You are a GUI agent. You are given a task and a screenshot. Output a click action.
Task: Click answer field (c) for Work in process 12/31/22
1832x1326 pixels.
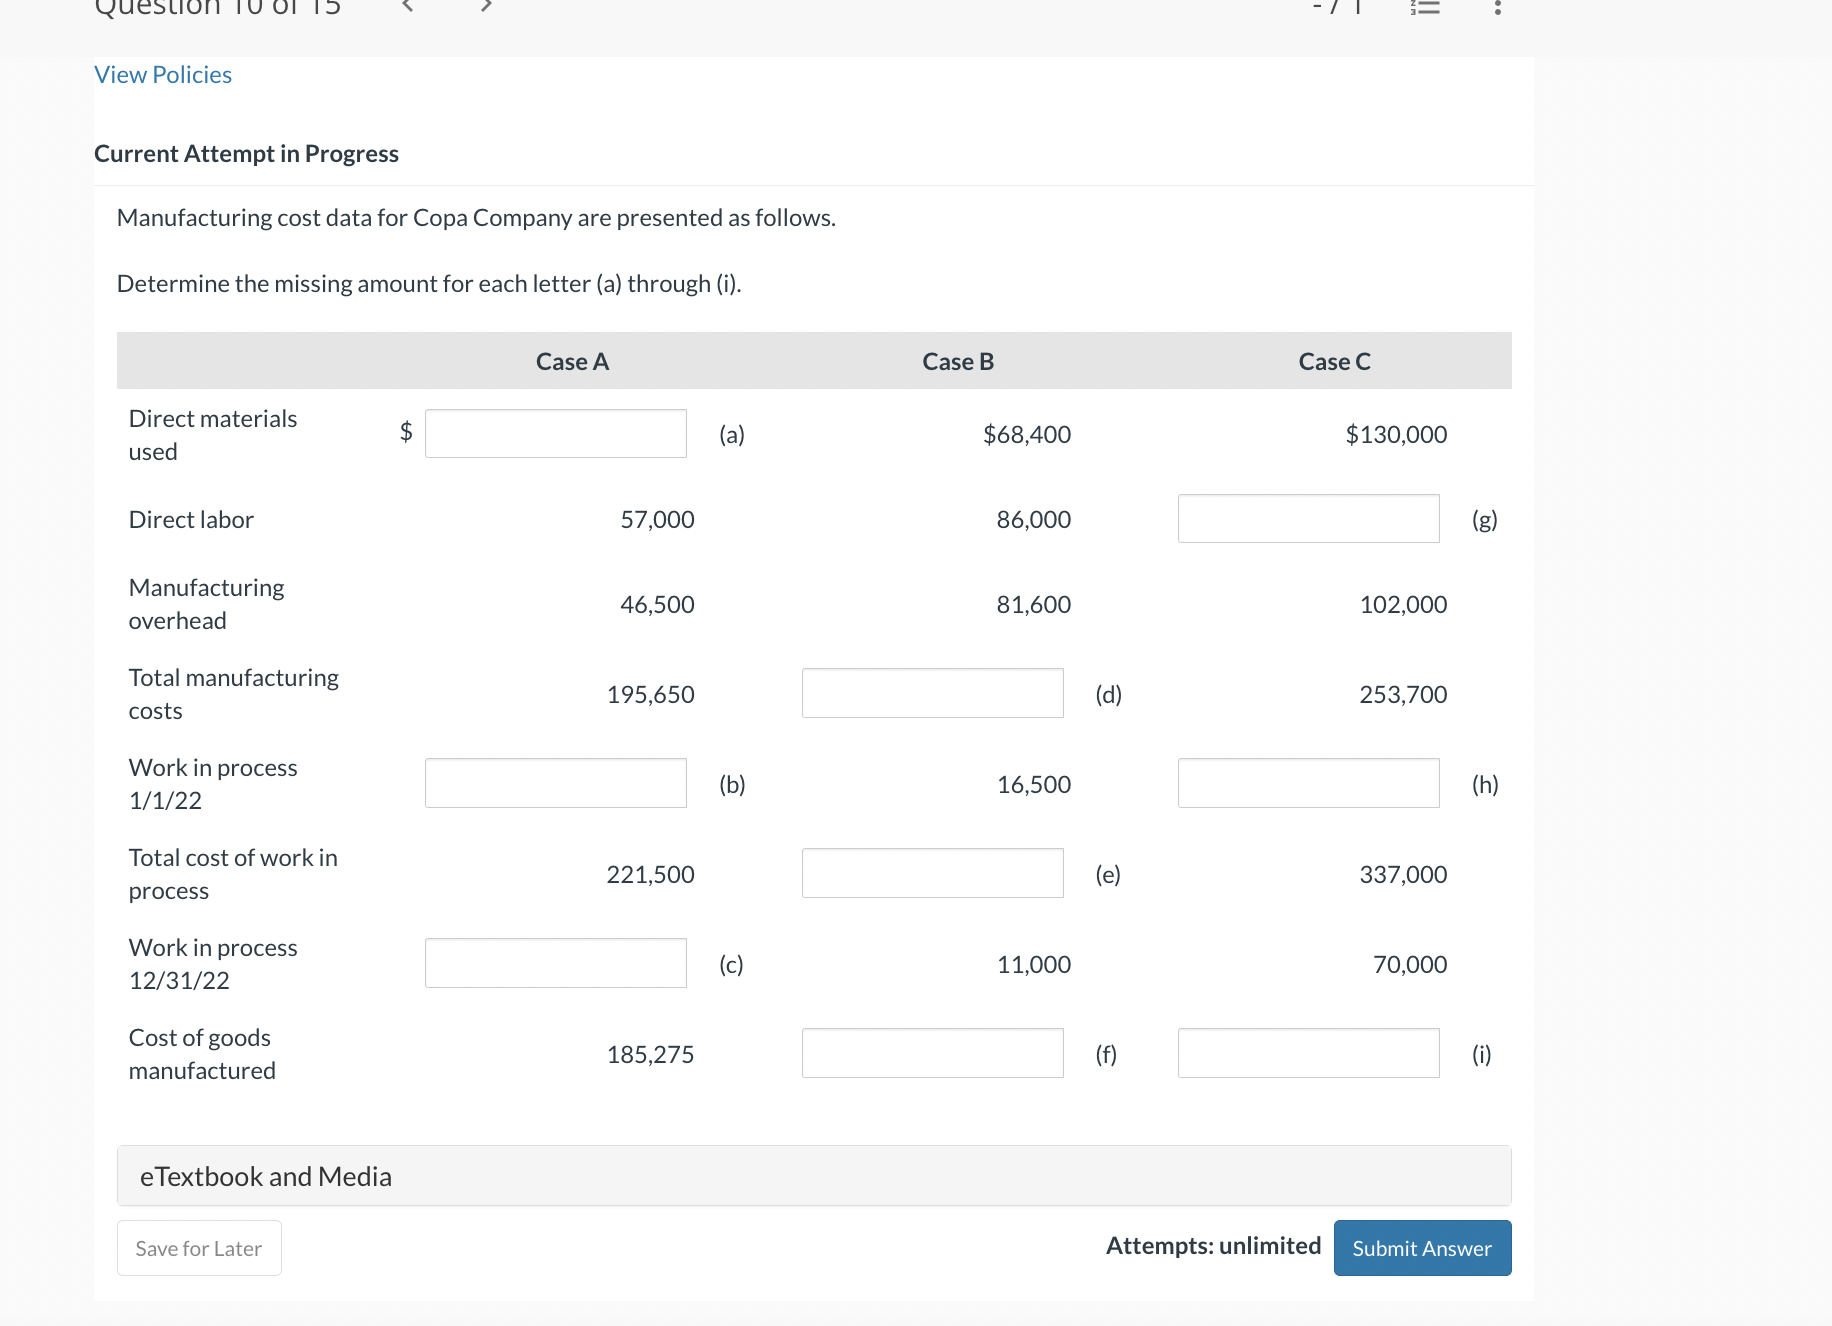point(555,963)
